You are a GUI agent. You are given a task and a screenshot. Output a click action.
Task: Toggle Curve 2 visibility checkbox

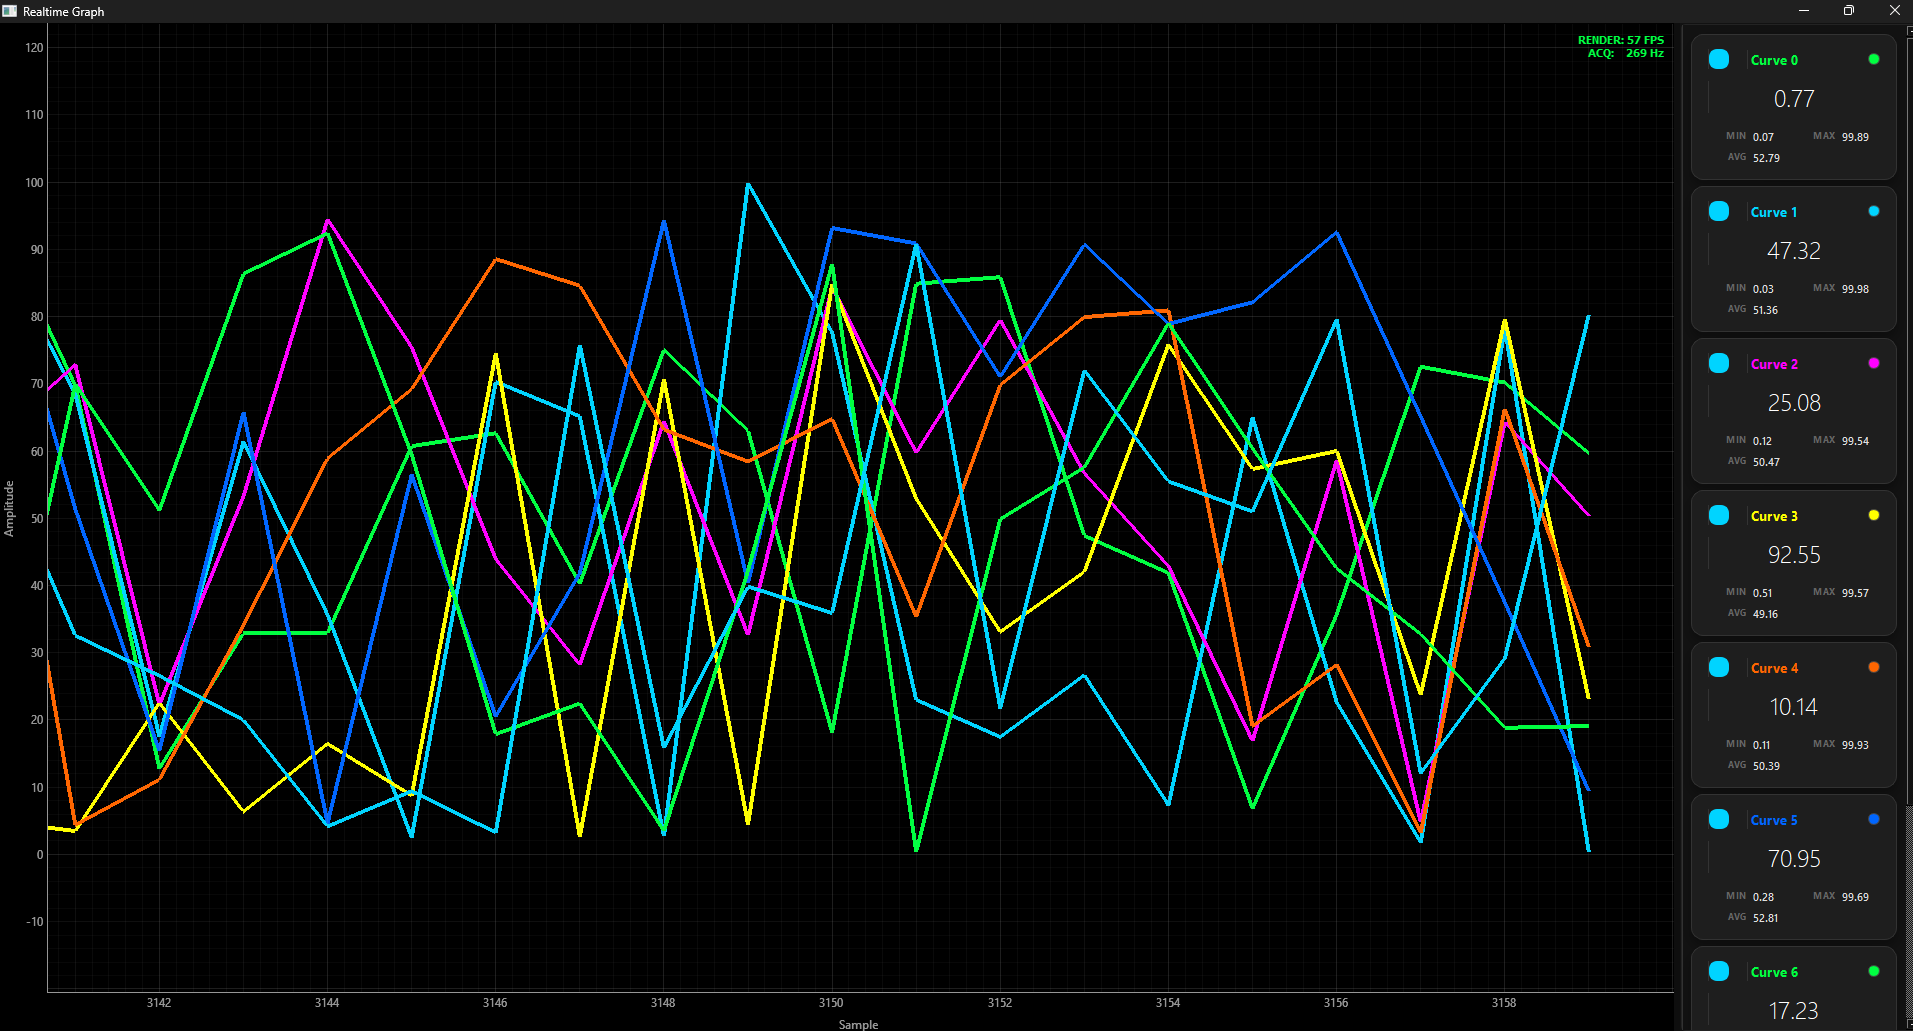coord(1719,363)
